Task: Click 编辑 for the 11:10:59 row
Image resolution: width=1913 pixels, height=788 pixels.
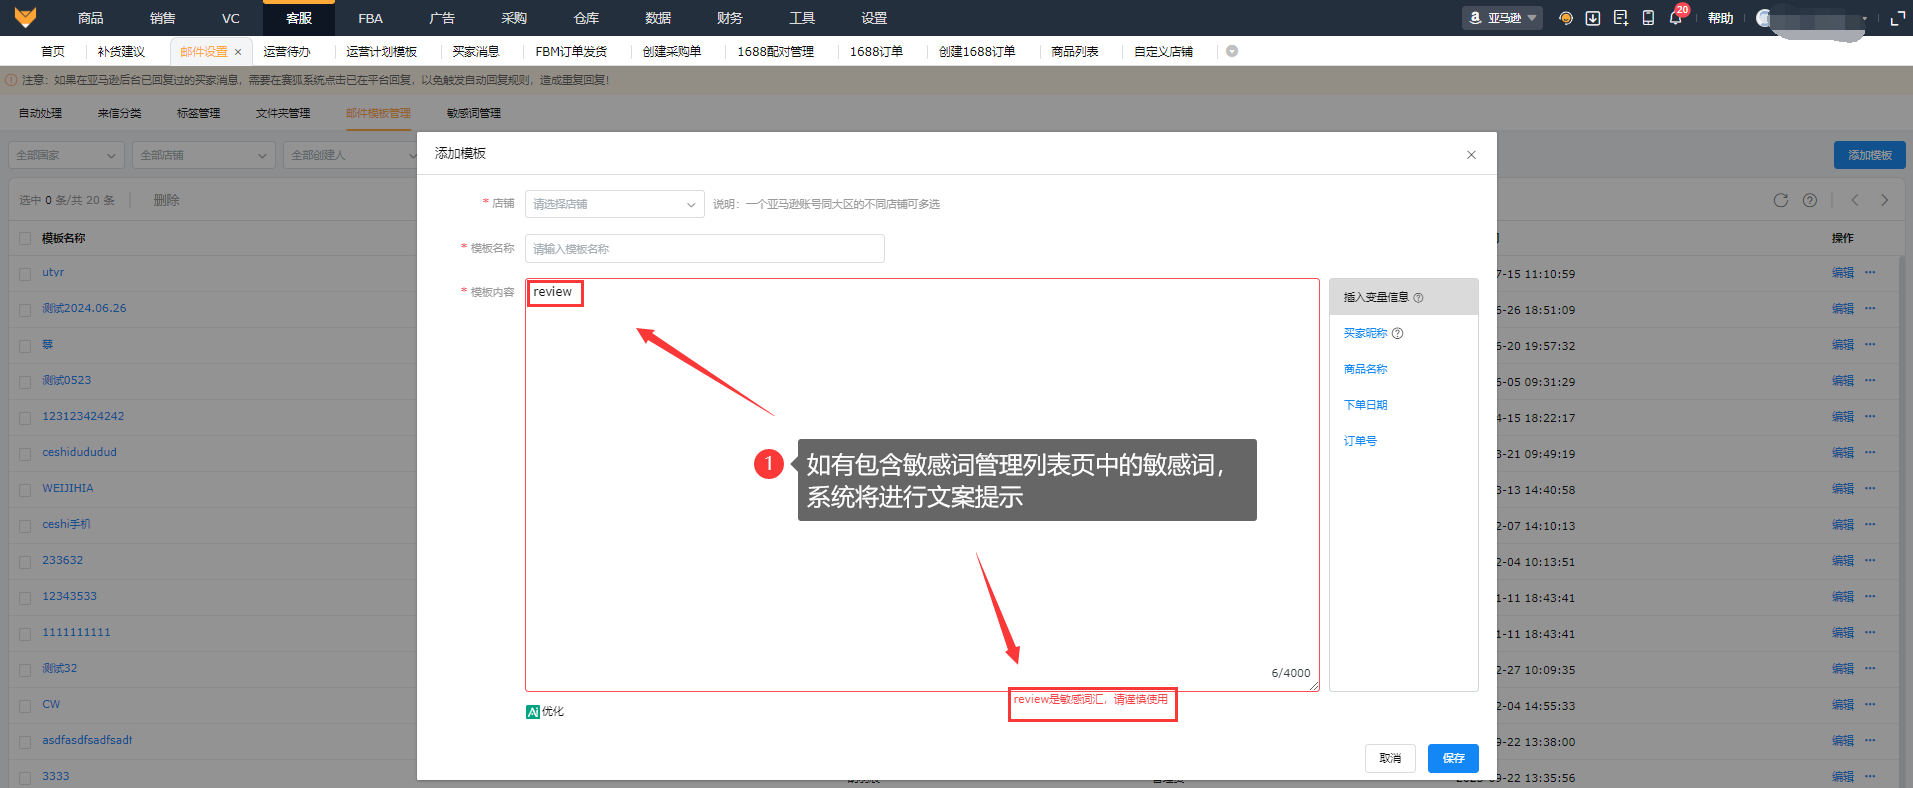Action: [x=1842, y=273]
